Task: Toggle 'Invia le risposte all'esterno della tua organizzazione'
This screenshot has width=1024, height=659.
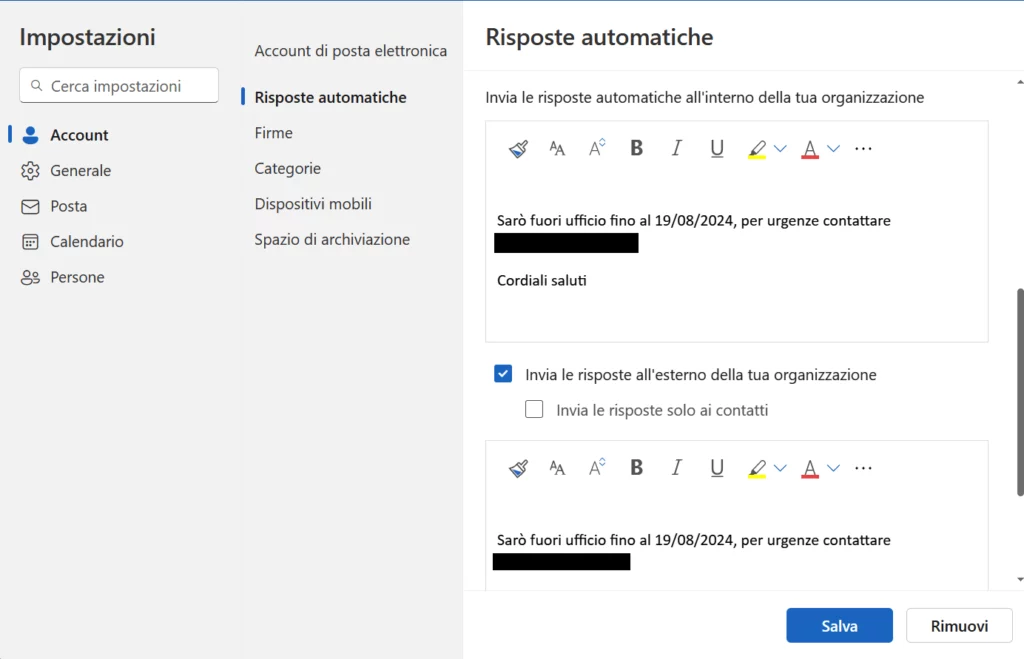Action: tap(502, 374)
